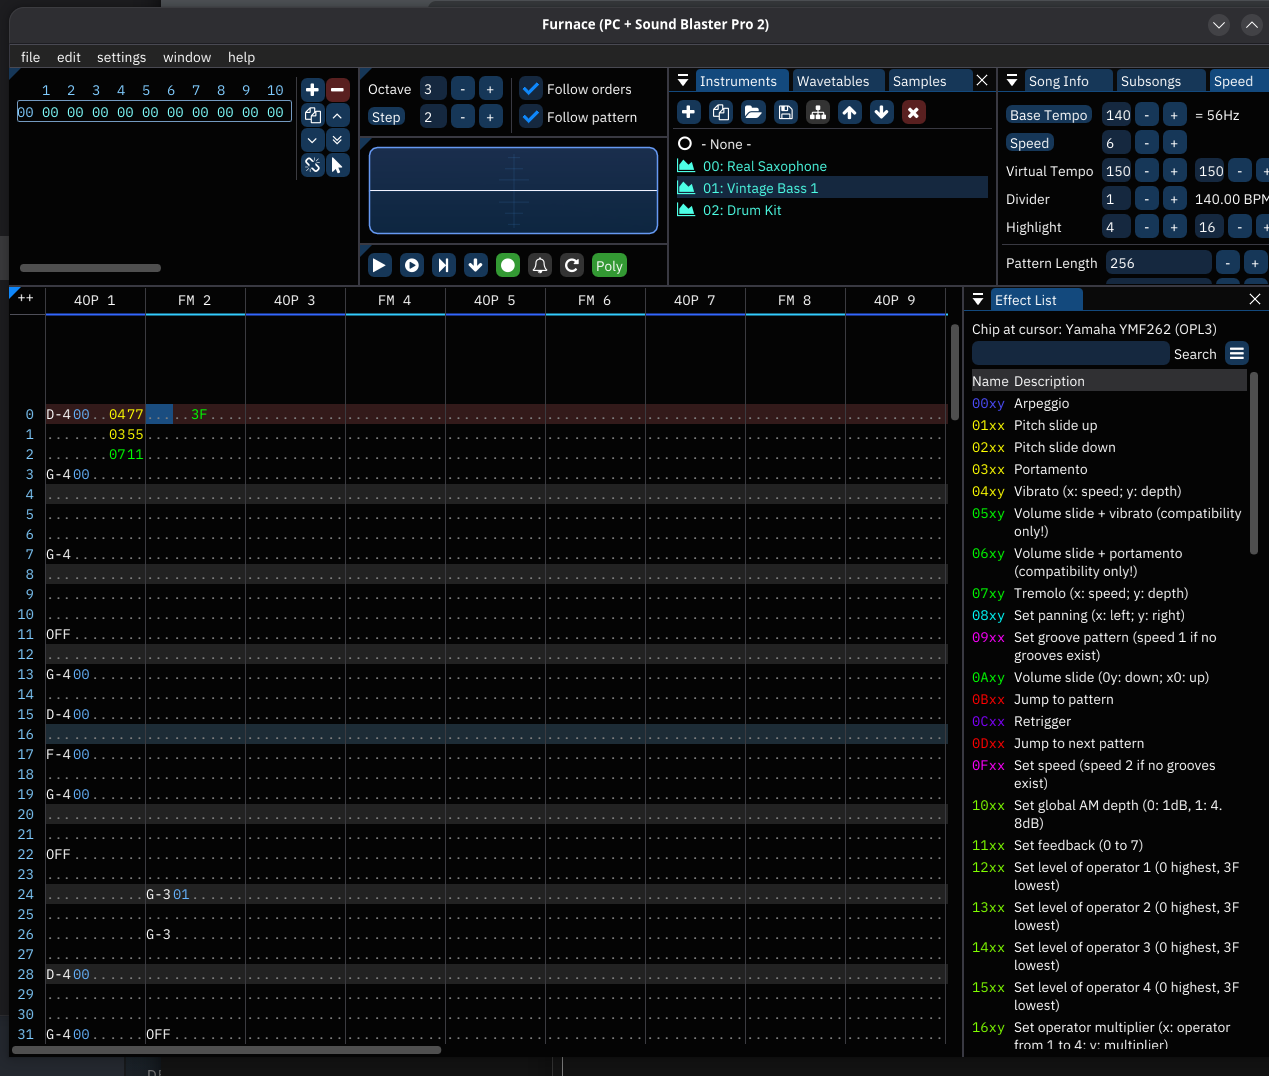Image resolution: width=1269 pixels, height=1076 pixels.
Task: Click the Poly button
Action: (609, 265)
